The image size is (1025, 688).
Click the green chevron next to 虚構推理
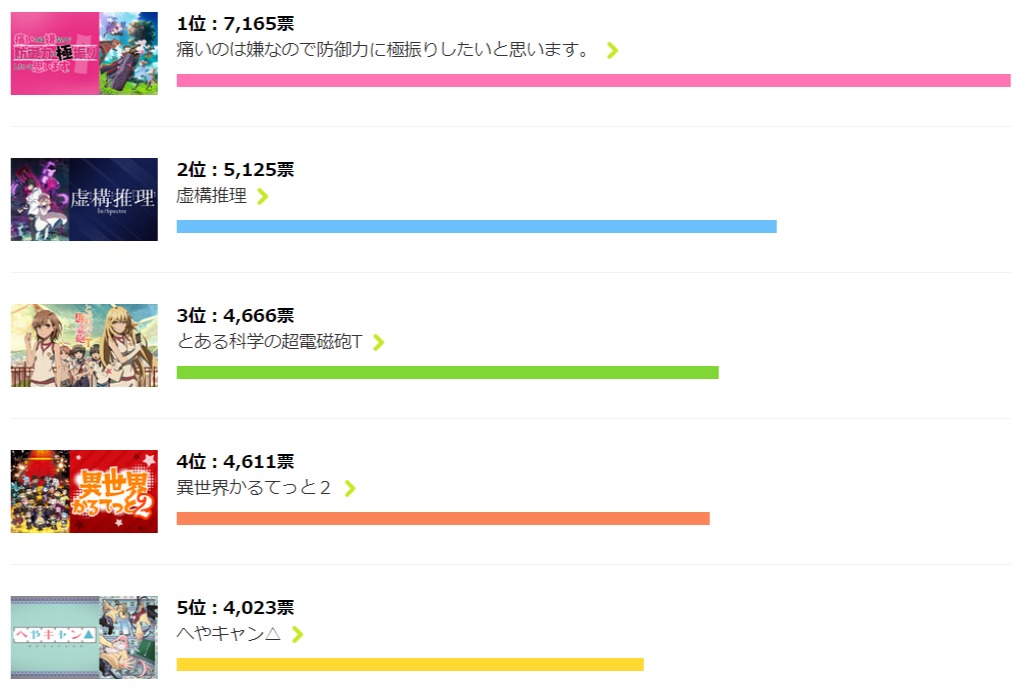coord(263,196)
